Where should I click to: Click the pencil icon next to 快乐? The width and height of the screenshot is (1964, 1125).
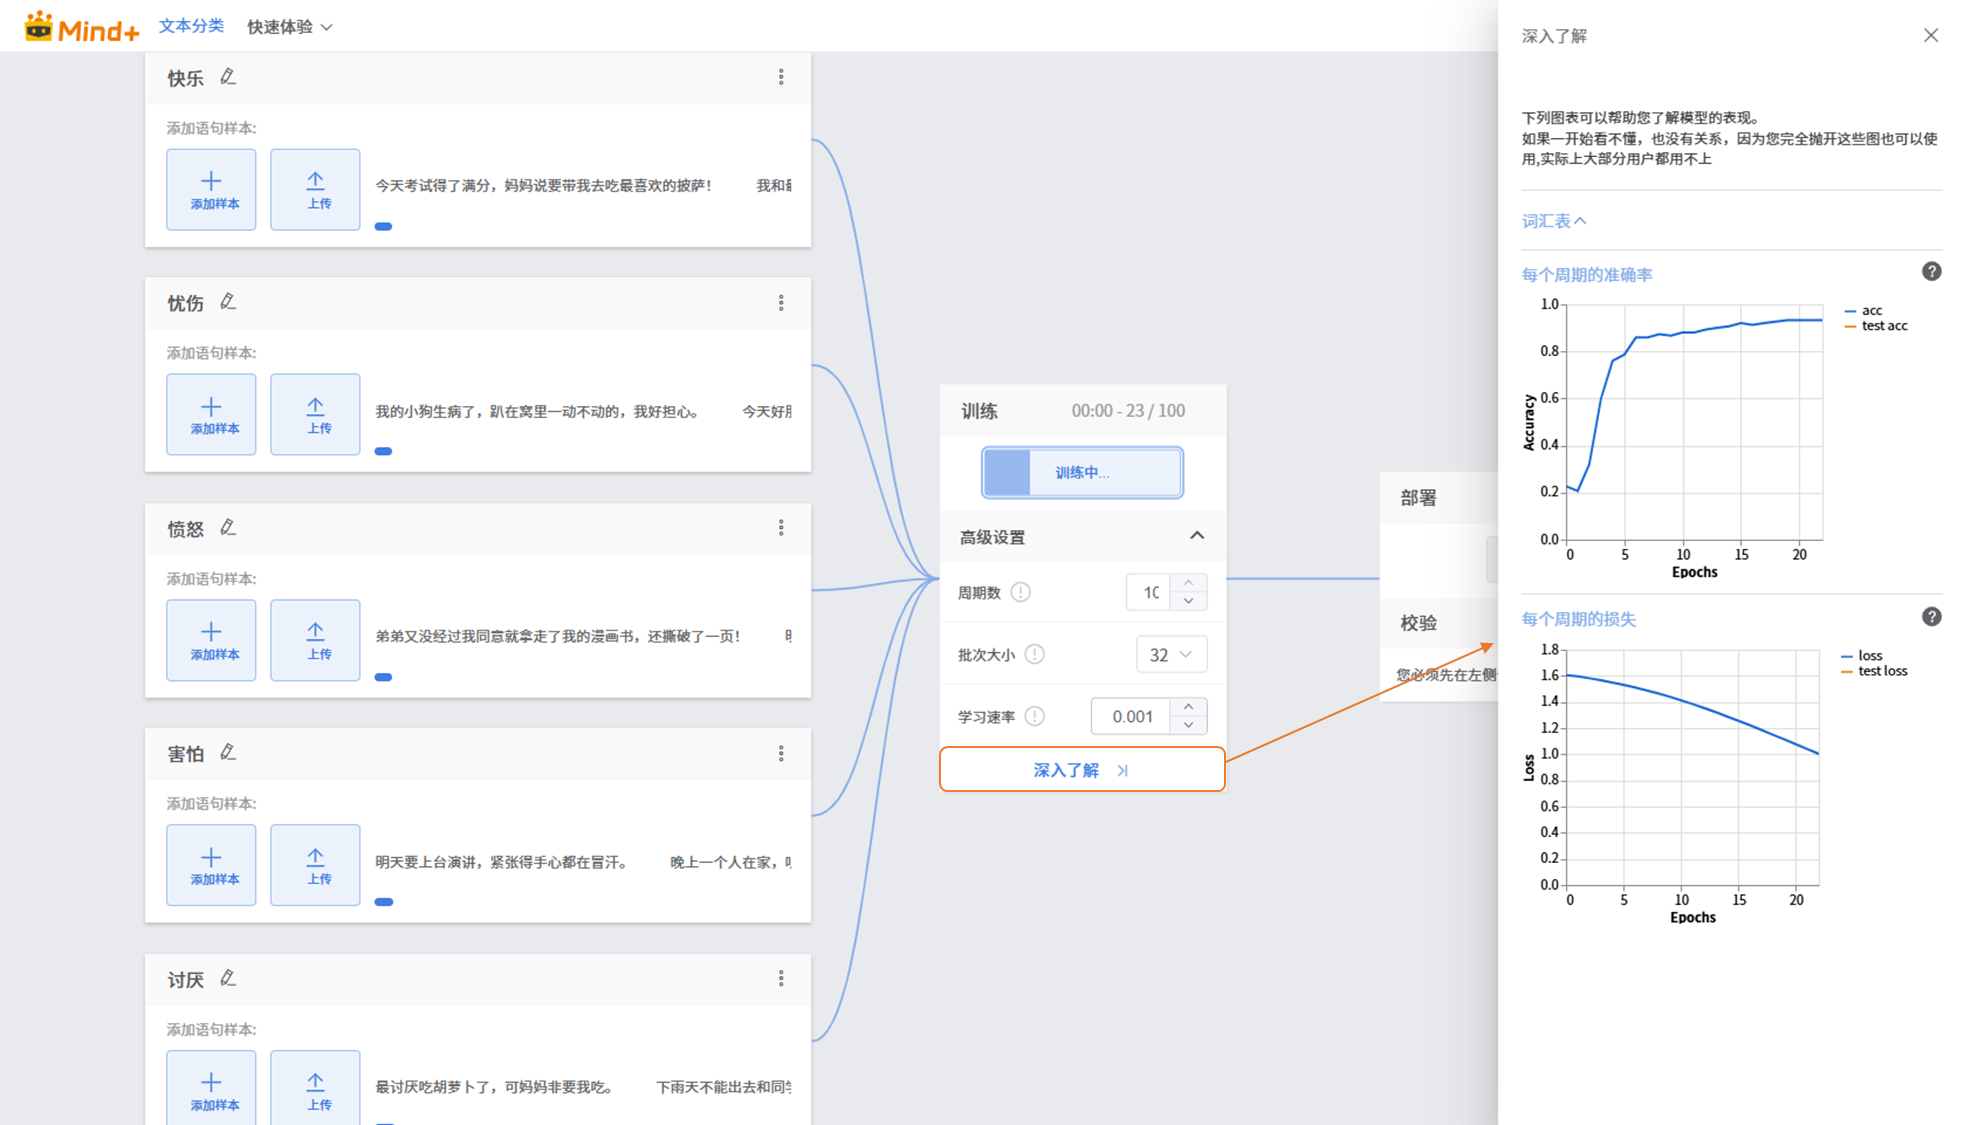click(x=228, y=77)
